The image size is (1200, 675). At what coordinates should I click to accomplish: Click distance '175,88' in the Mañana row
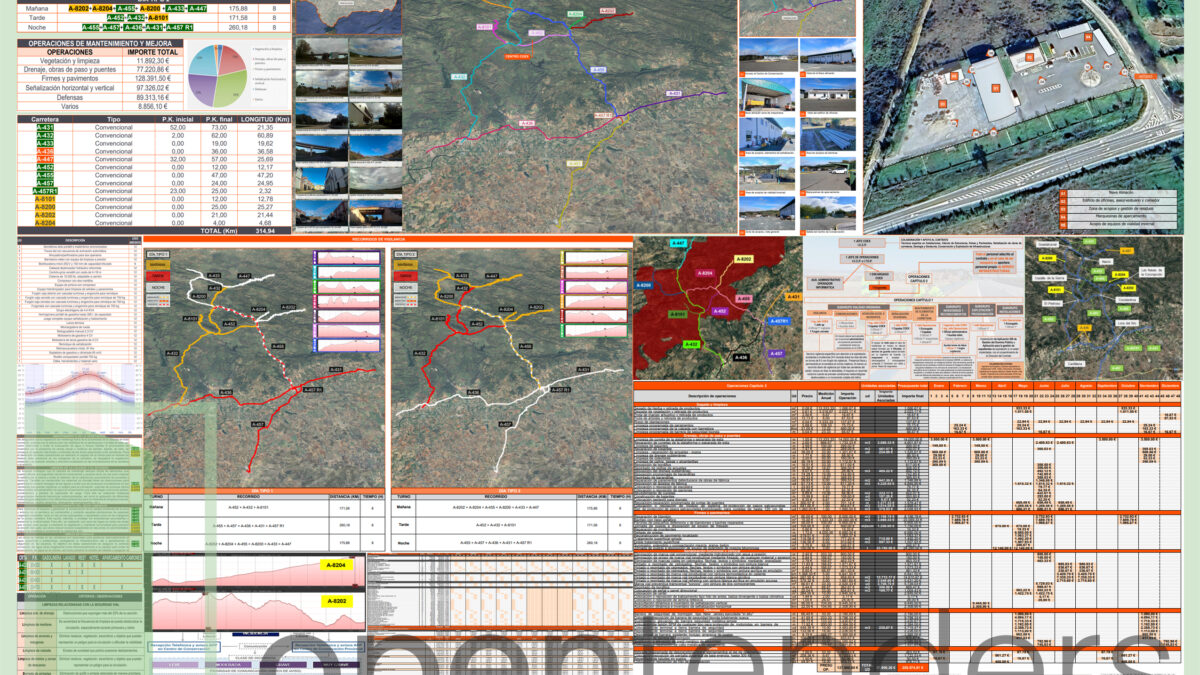238,8
